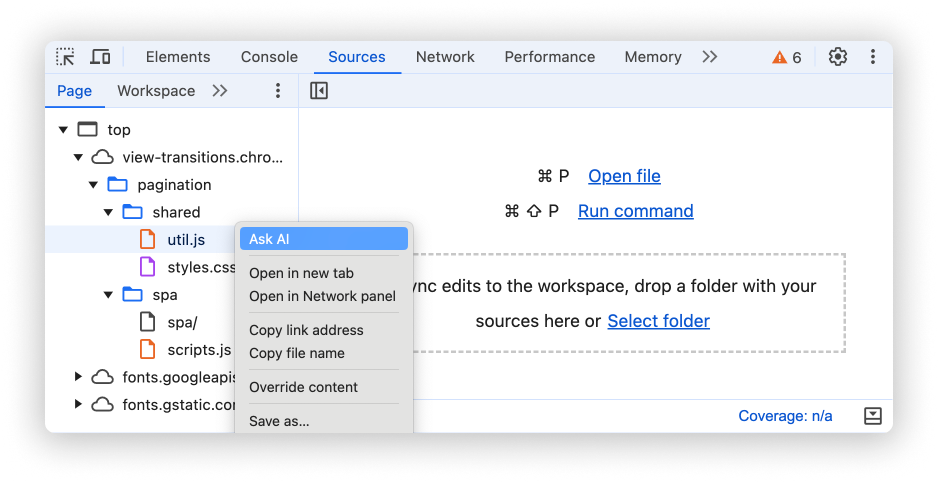The width and height of the screenshot is (938, 482).
Task: Choose Ask AI from the context menu
Action: [x=324, y=239]
